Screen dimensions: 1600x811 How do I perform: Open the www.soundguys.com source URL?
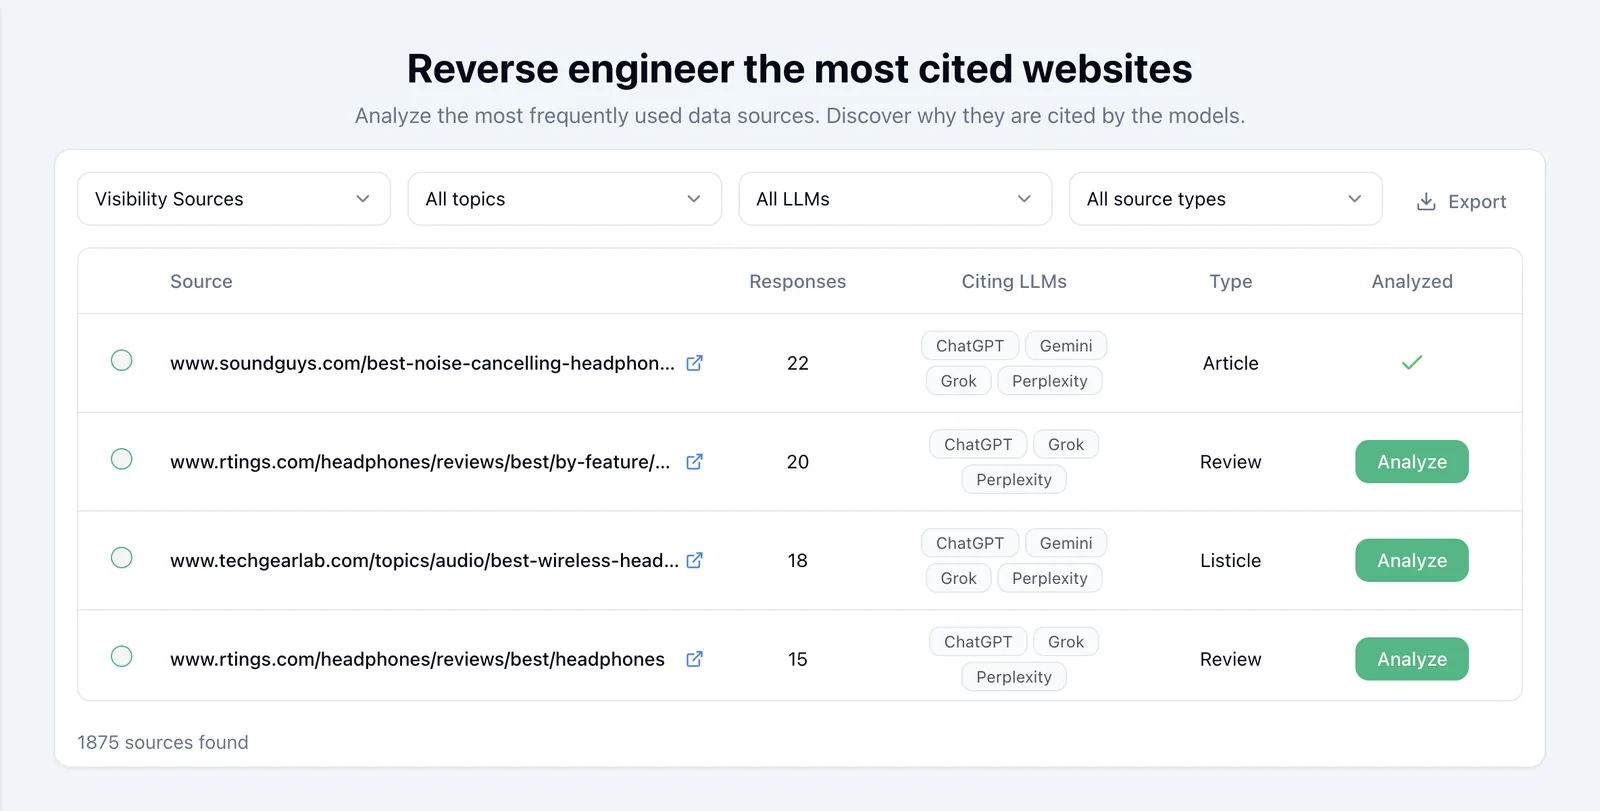coord(422,363)
